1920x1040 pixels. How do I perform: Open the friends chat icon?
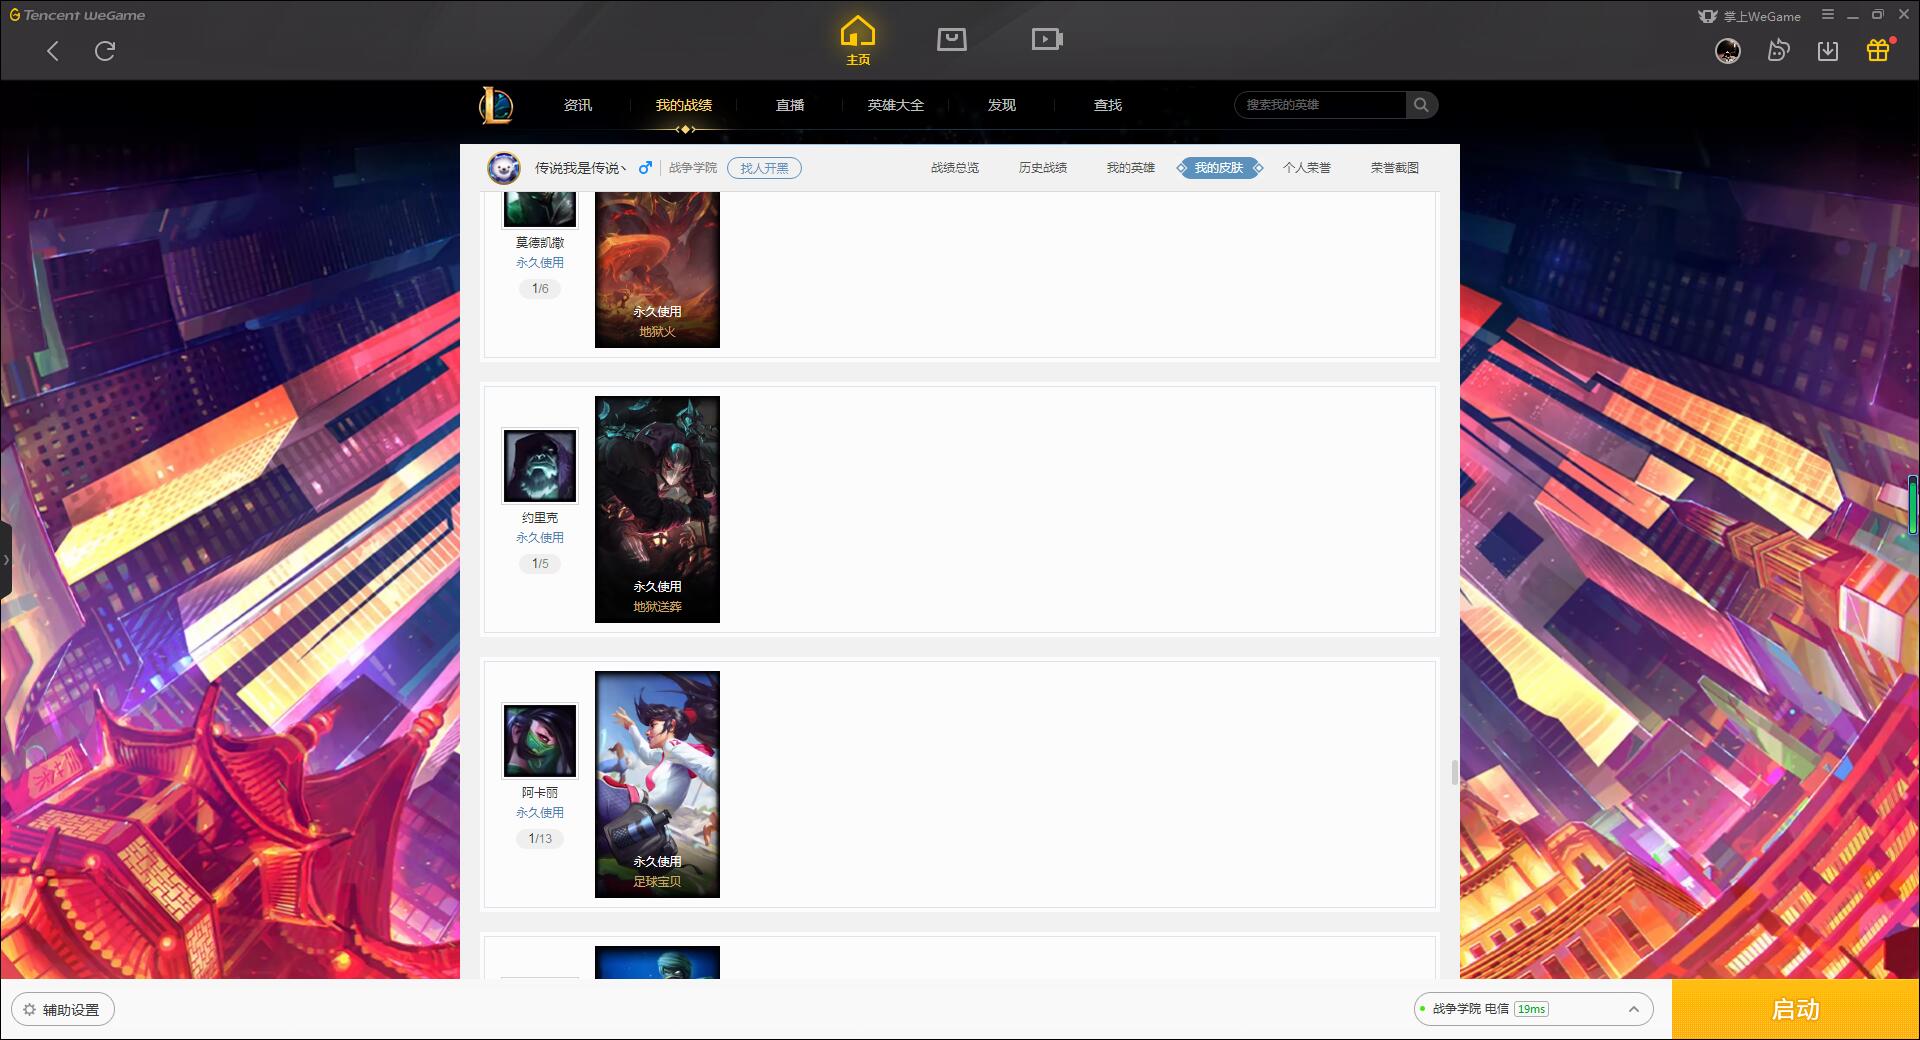[x=1778, y=51]
